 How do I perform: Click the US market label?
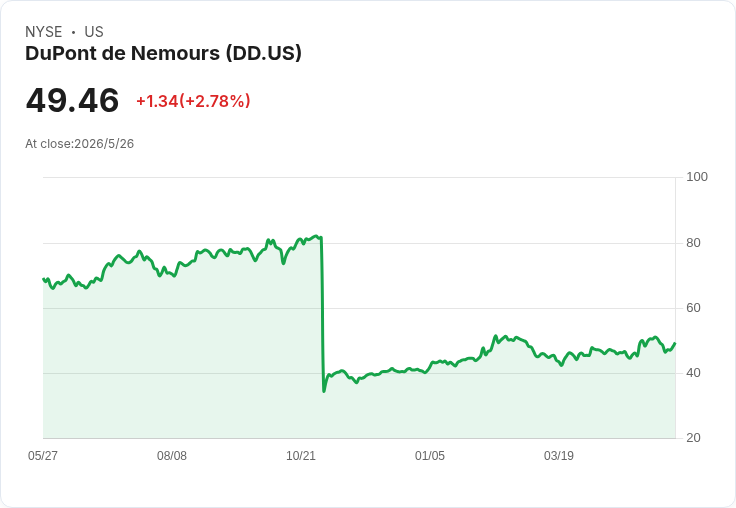click(94, 32)
